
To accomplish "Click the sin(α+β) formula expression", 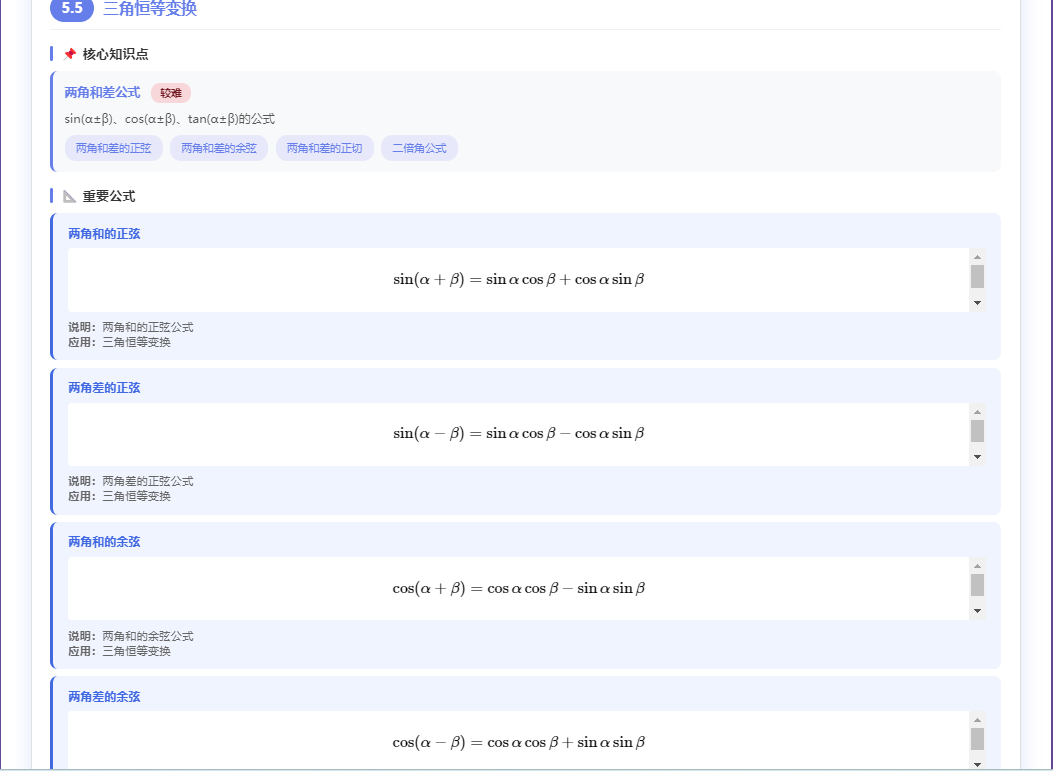I will coord(518,279).
